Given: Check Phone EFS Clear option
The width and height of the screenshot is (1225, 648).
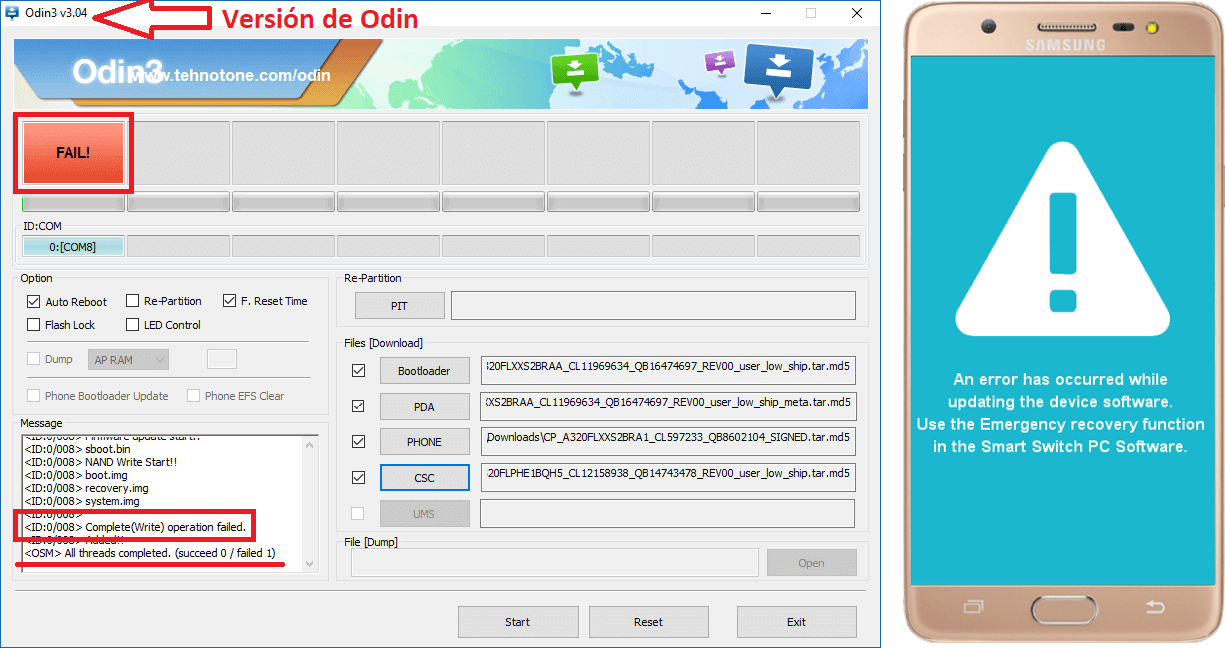Looking at the screenshot, I should point(193,396).
